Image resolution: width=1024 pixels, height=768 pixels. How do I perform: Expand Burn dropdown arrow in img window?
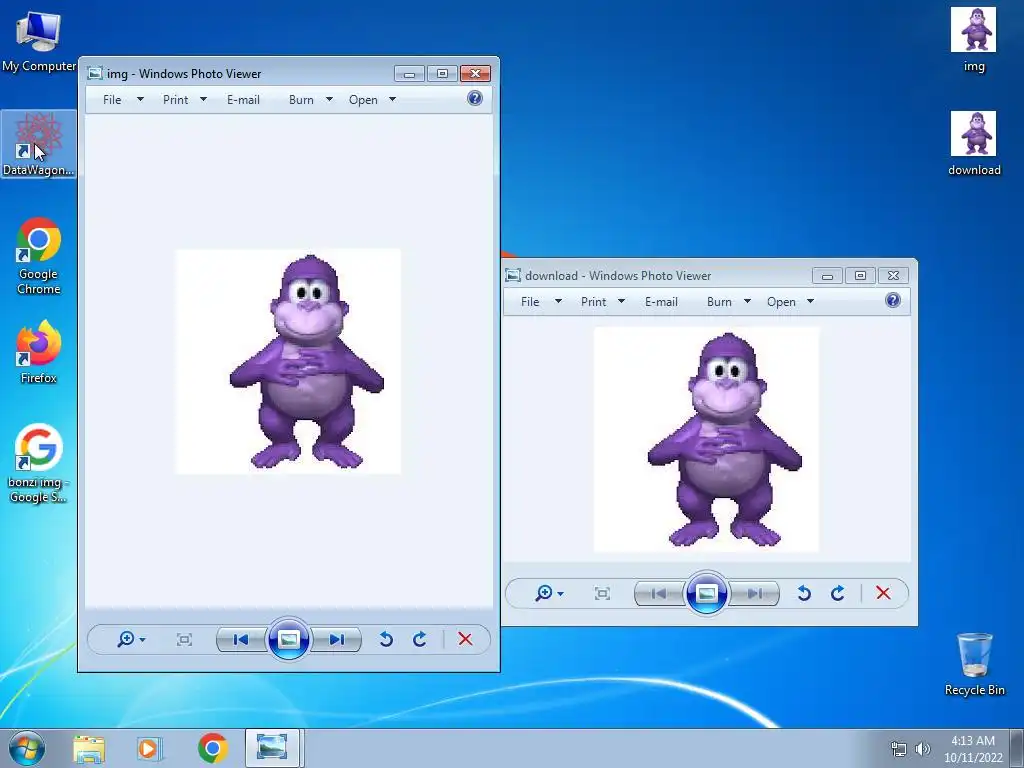329,99
